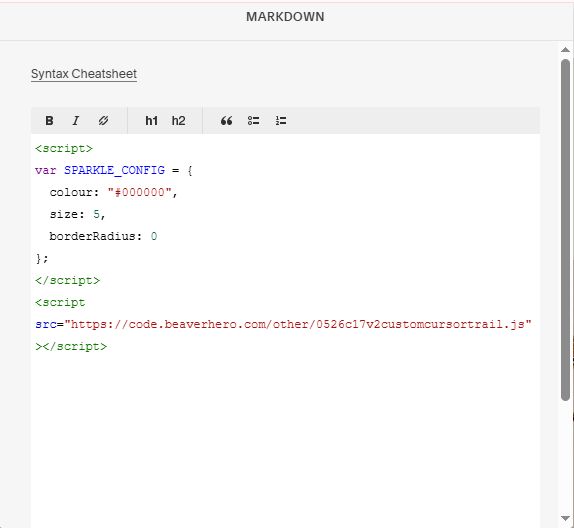Click the "};" closing brace line

click(x=42, y=258)
